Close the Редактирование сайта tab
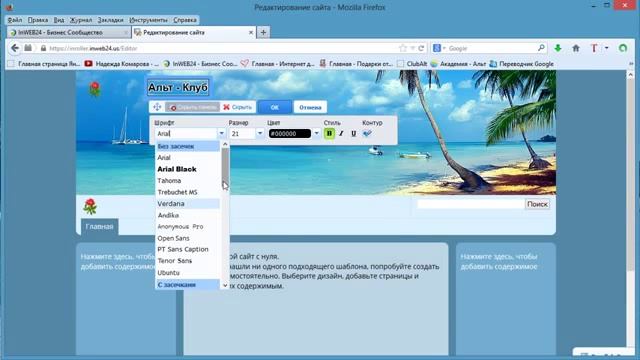 click(x=251, y=32)
